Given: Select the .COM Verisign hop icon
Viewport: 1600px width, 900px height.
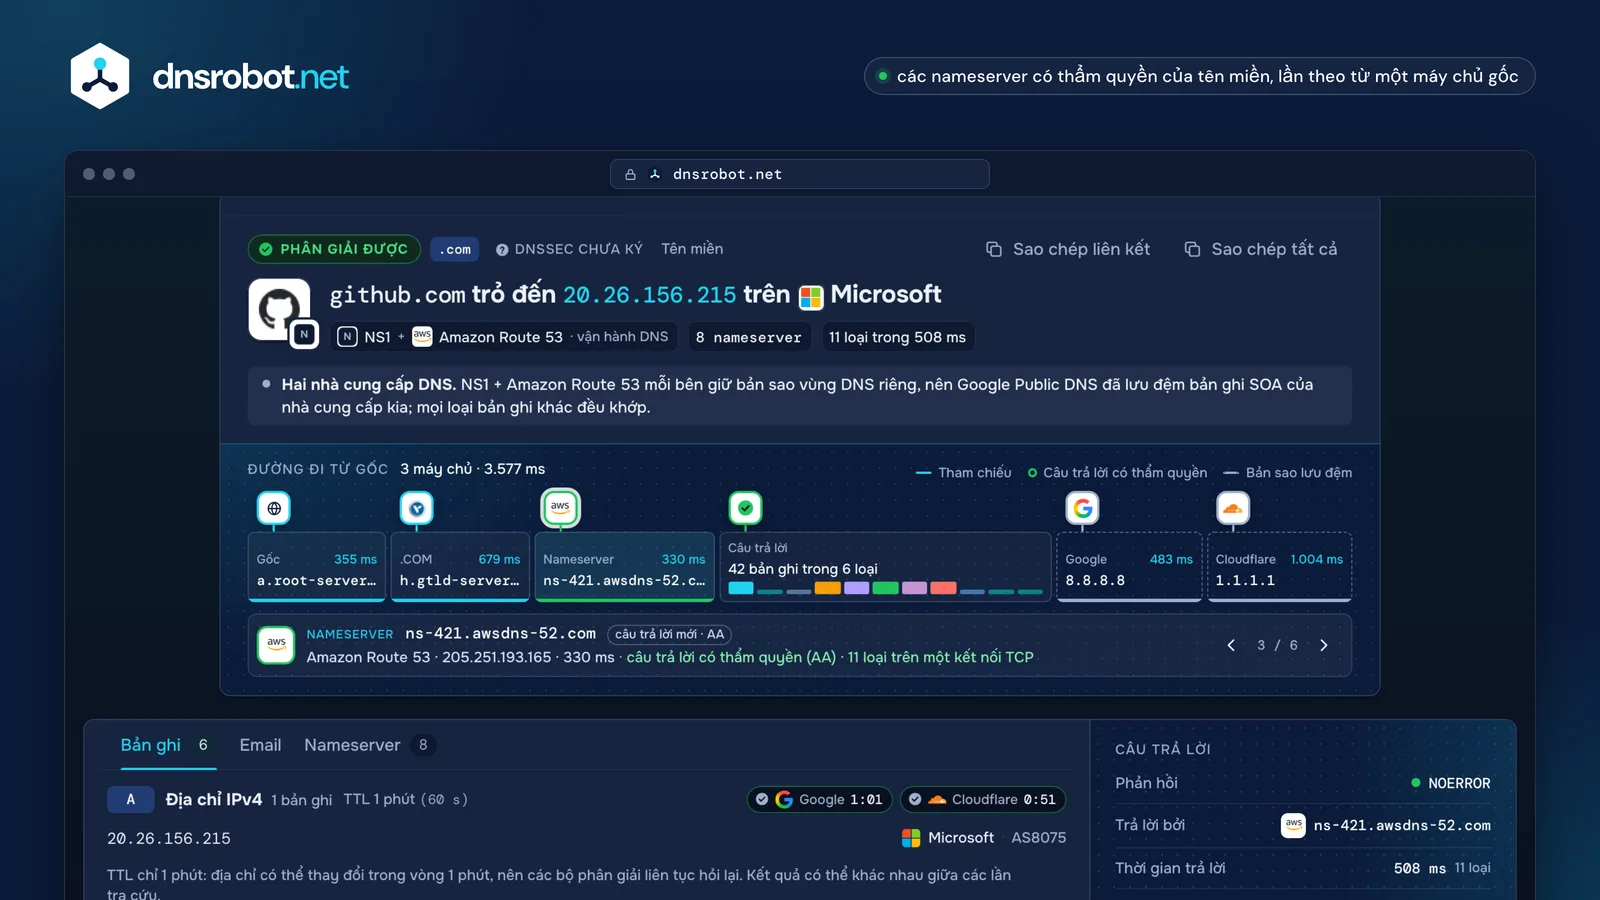Looking at the screenshot, I should [x=417, y=509].
